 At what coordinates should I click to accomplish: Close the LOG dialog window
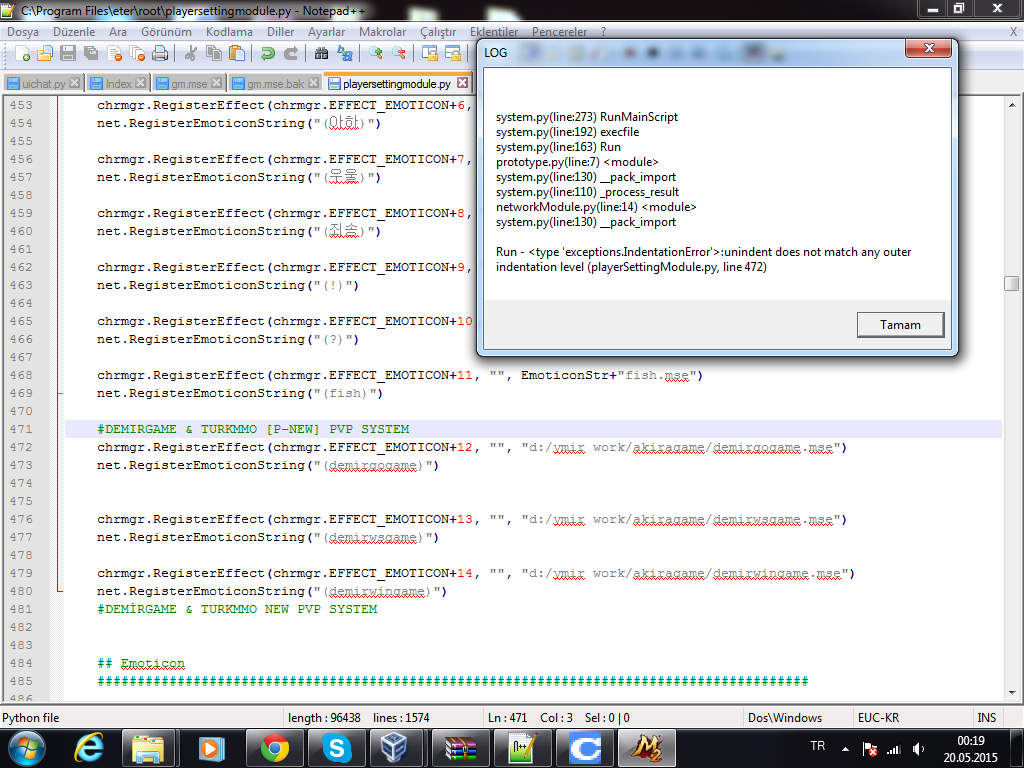click(x=928, y=49)
